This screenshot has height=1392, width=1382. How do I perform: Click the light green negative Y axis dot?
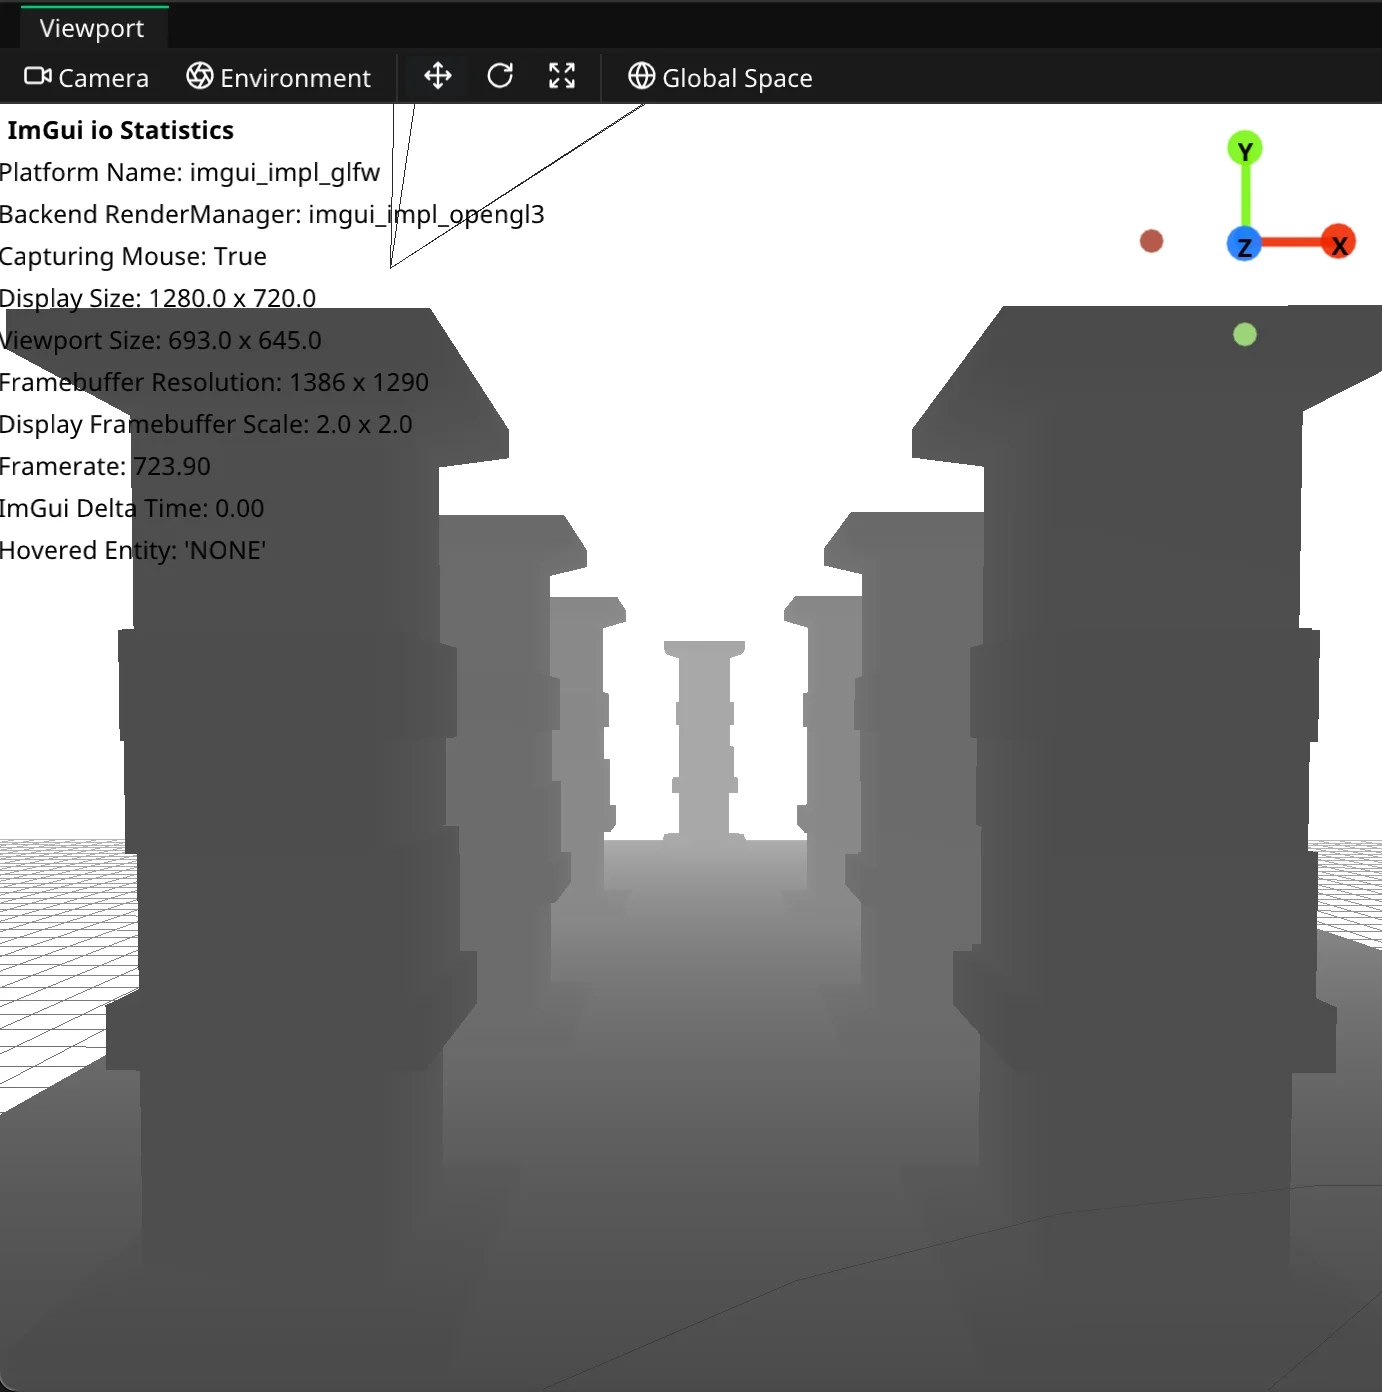pyautogui.click(x=1245, y=335)
